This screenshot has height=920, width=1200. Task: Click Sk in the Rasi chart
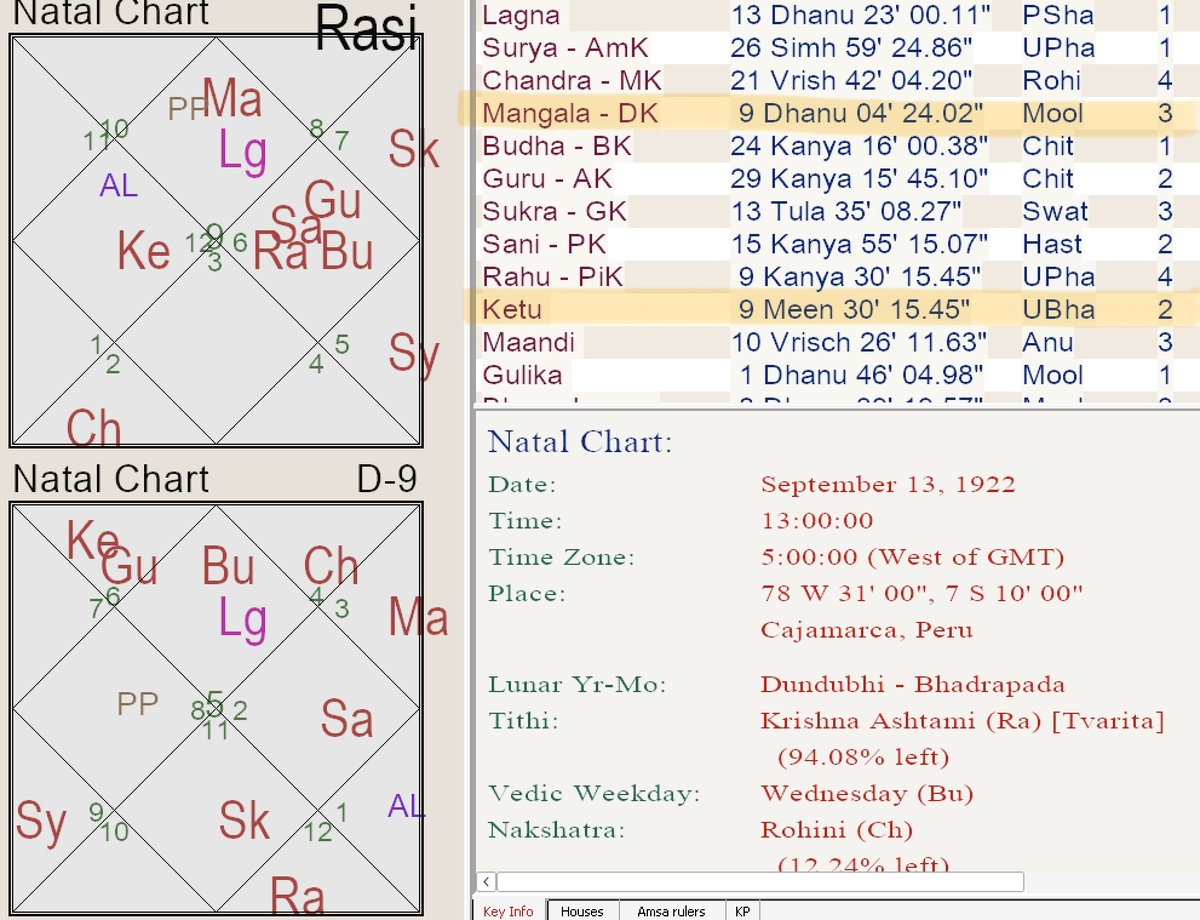click(414, 150)
